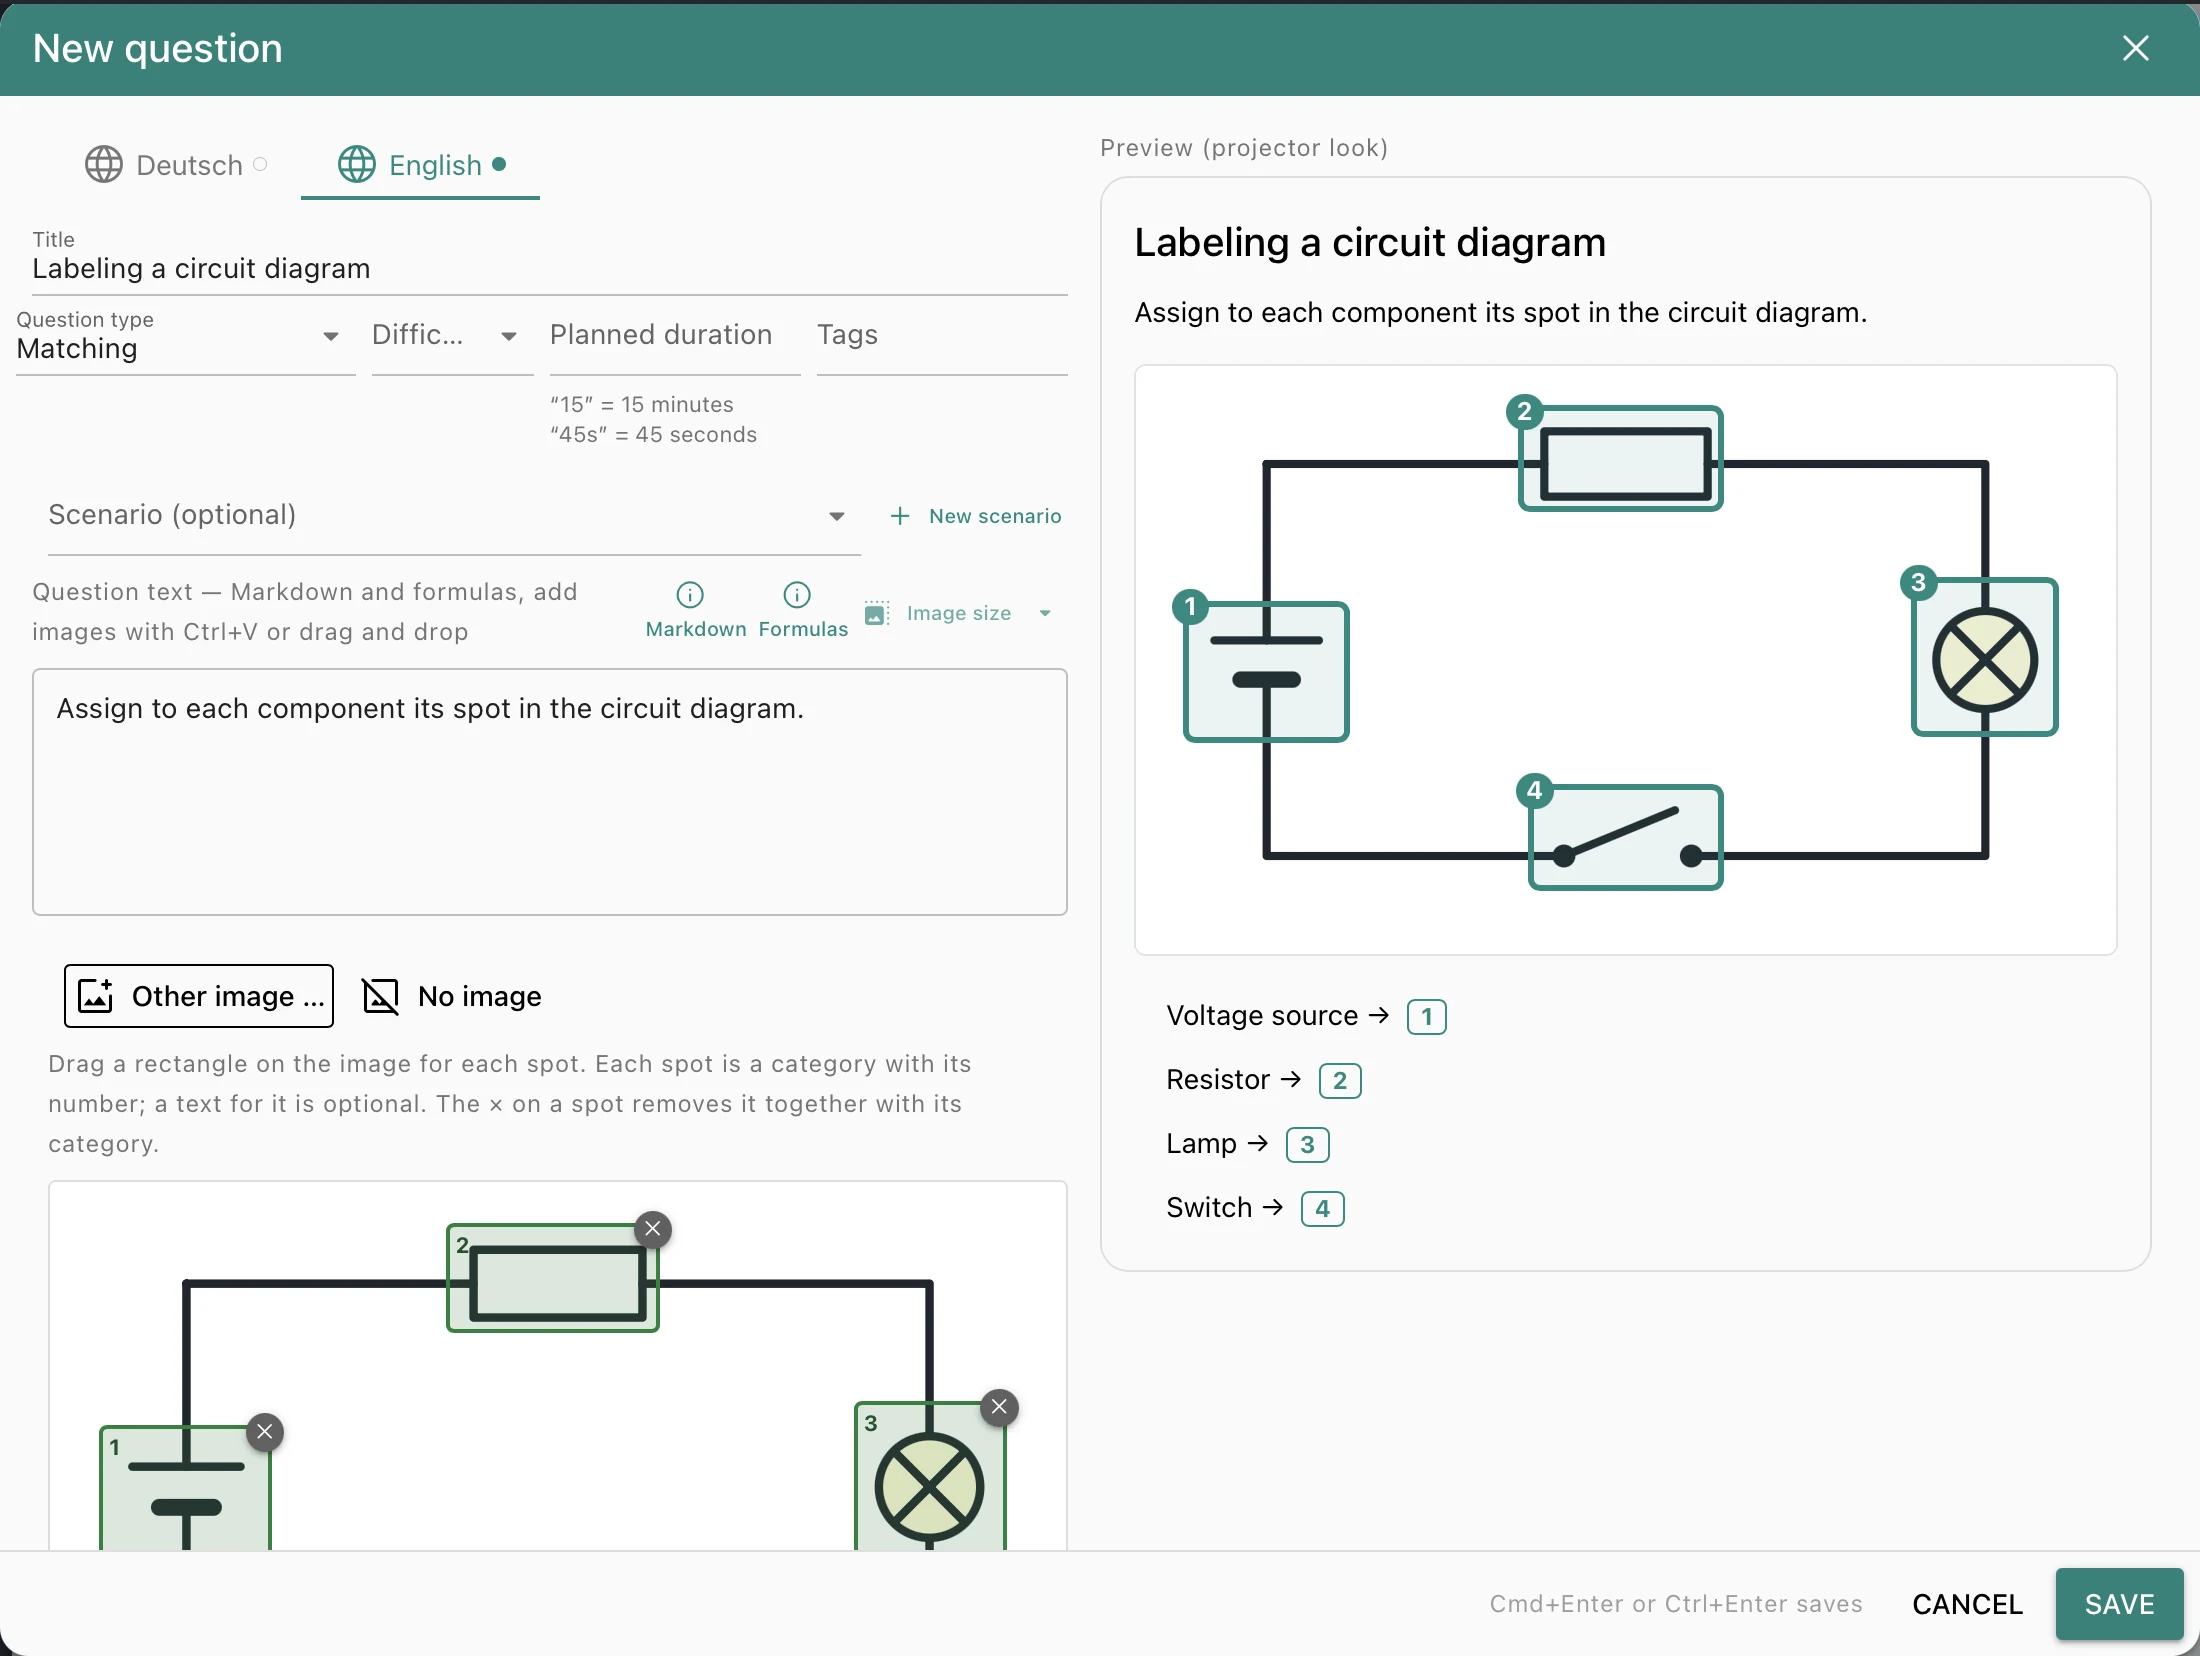Select resistor spot 2 in editor image

point(553,1278)
